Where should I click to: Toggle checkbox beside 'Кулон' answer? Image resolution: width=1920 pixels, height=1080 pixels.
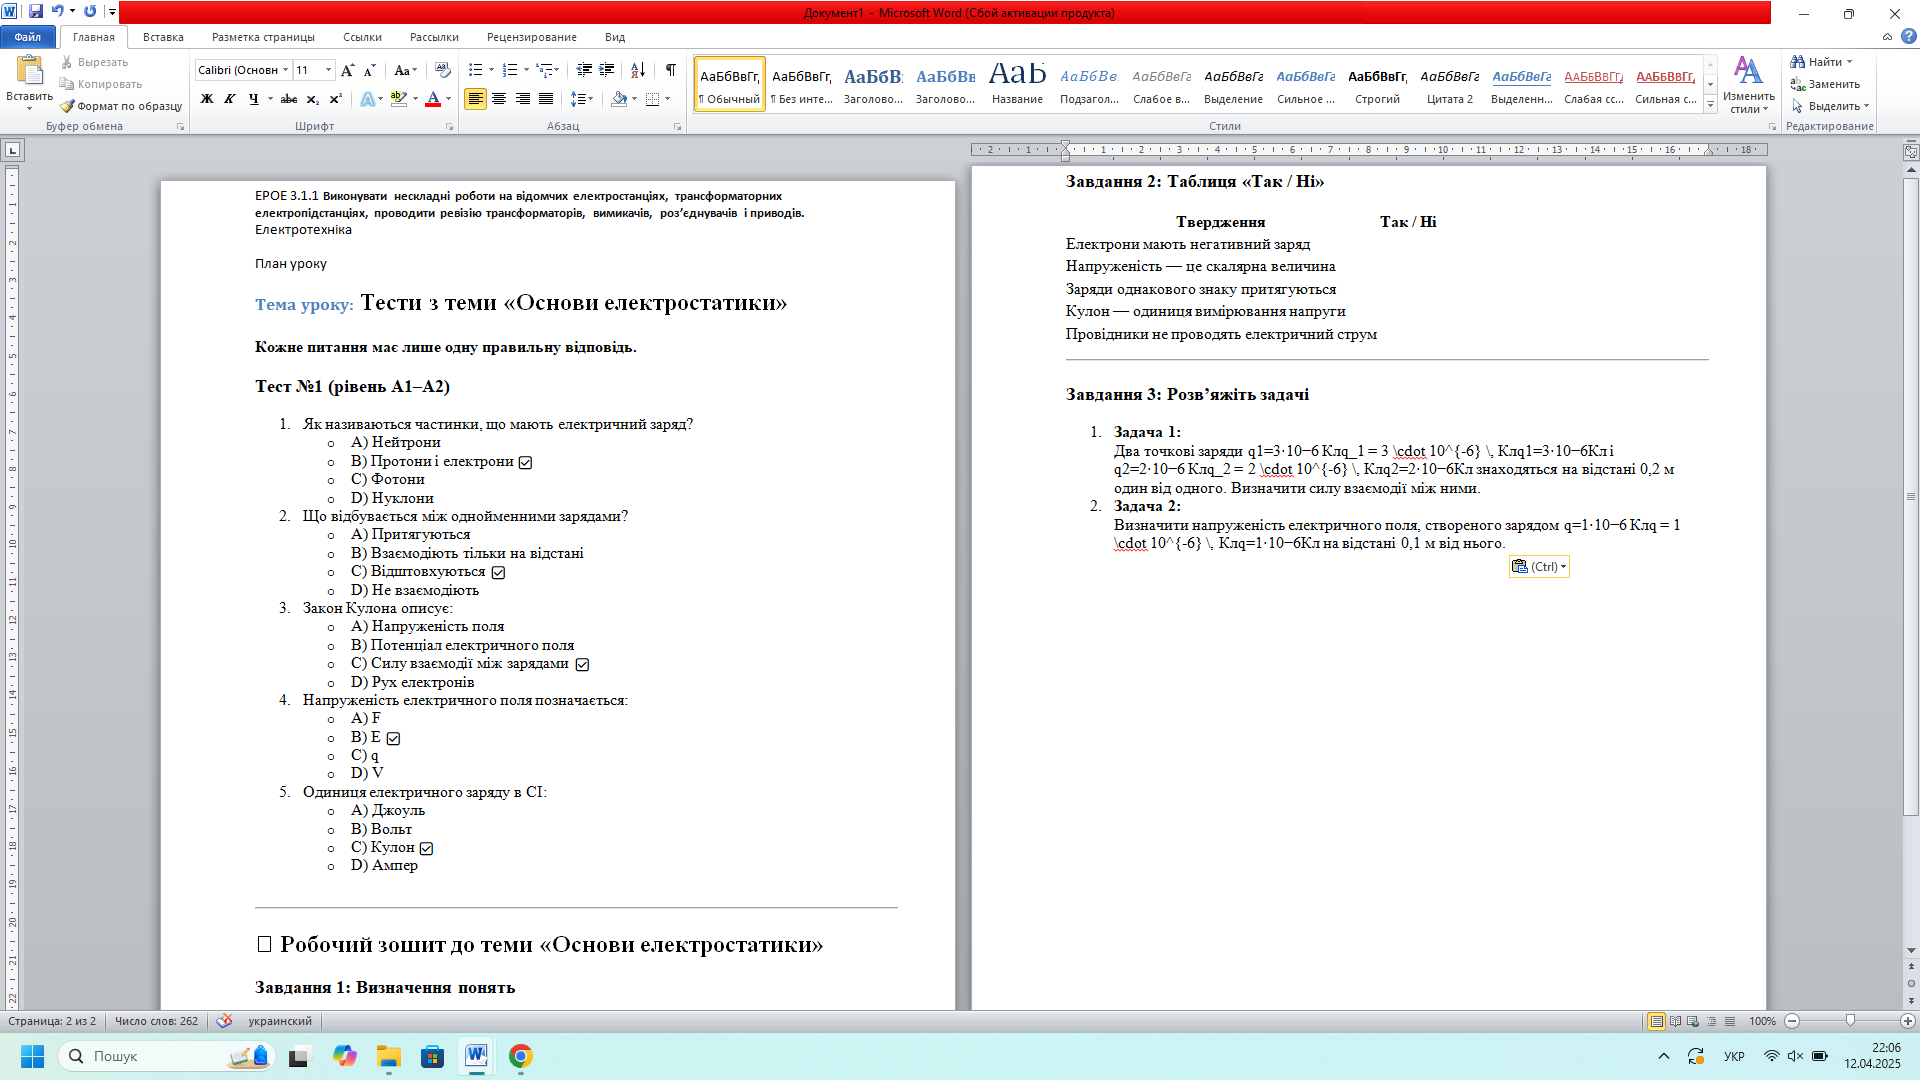pyautogui.click(x=427, y=849)
